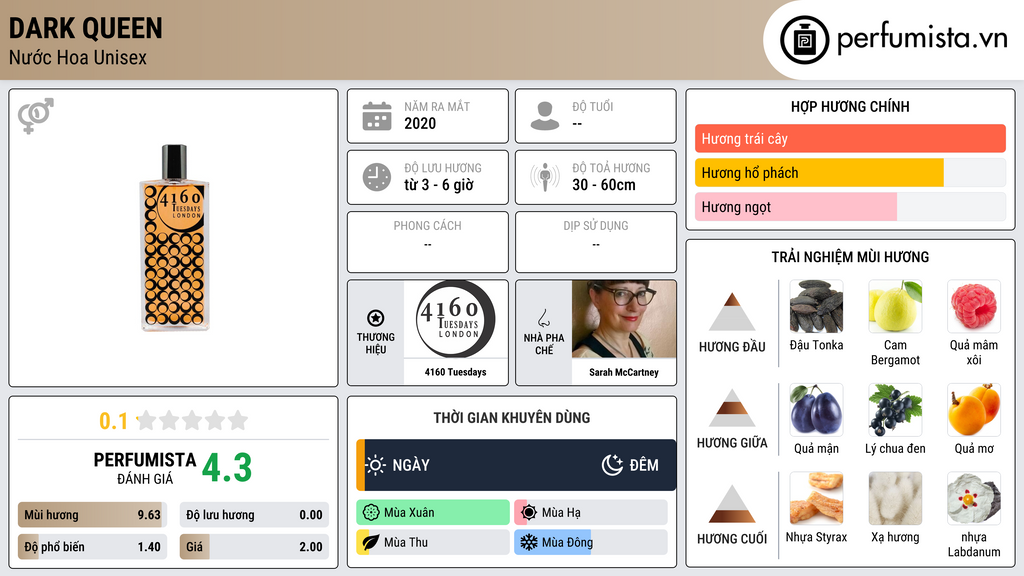Viewport: 1024px width, 576px height.
Task: Click the Xạ hương musk image
Action: [895, 498]
